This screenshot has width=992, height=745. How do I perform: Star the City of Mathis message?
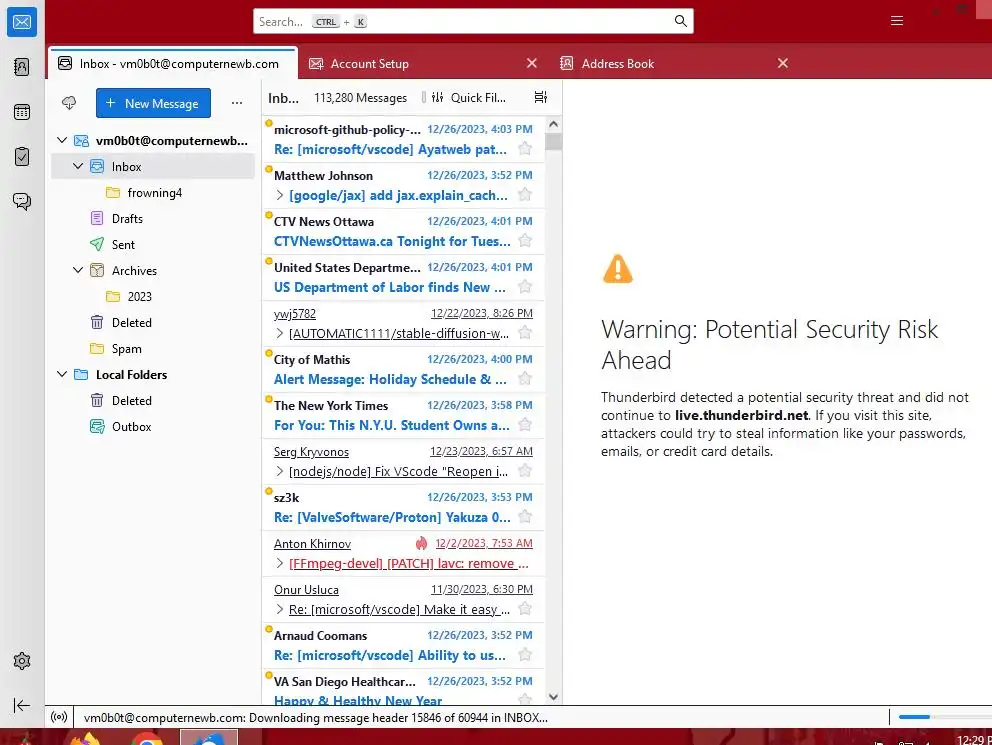(524, 379)
